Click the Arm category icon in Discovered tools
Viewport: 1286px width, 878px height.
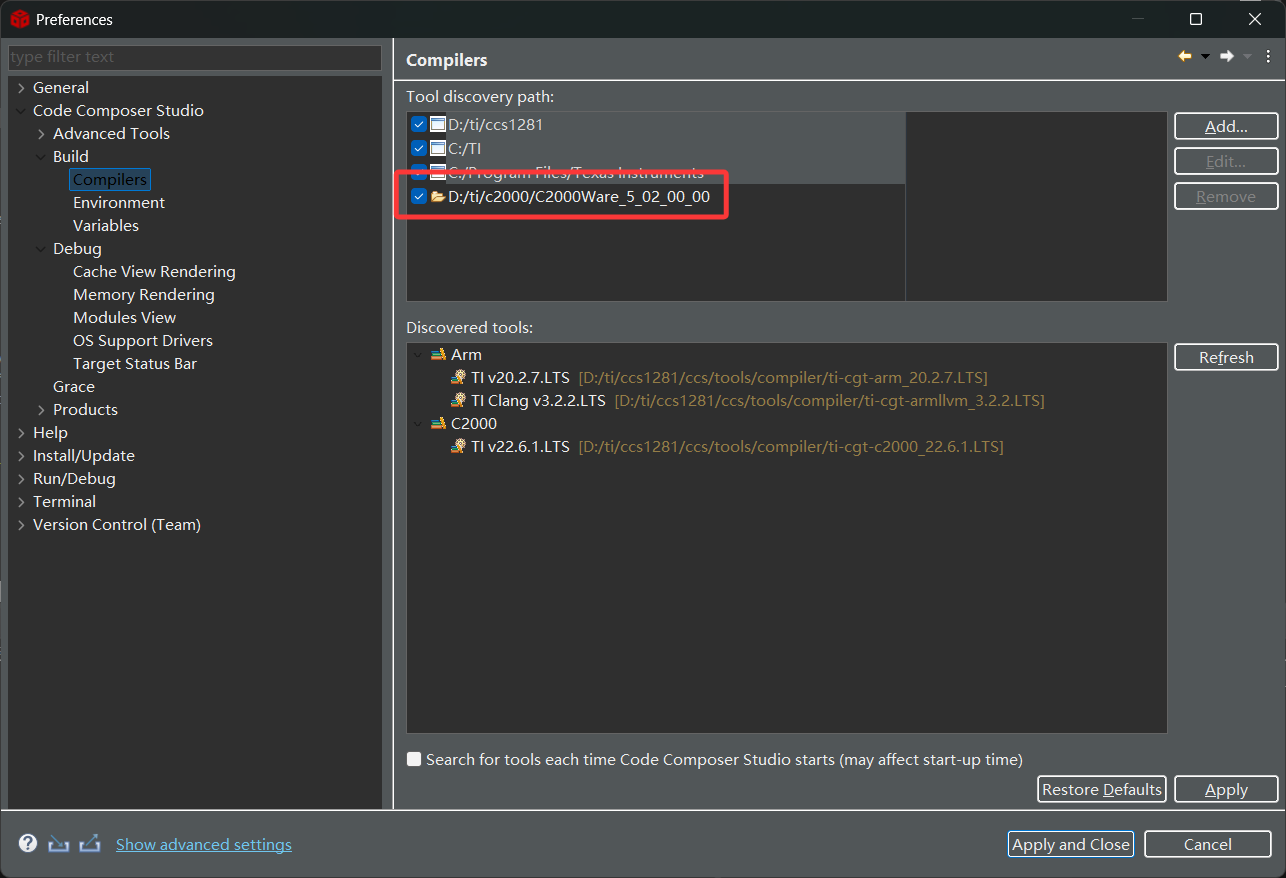pyautogui.click(x=439, y=355)
